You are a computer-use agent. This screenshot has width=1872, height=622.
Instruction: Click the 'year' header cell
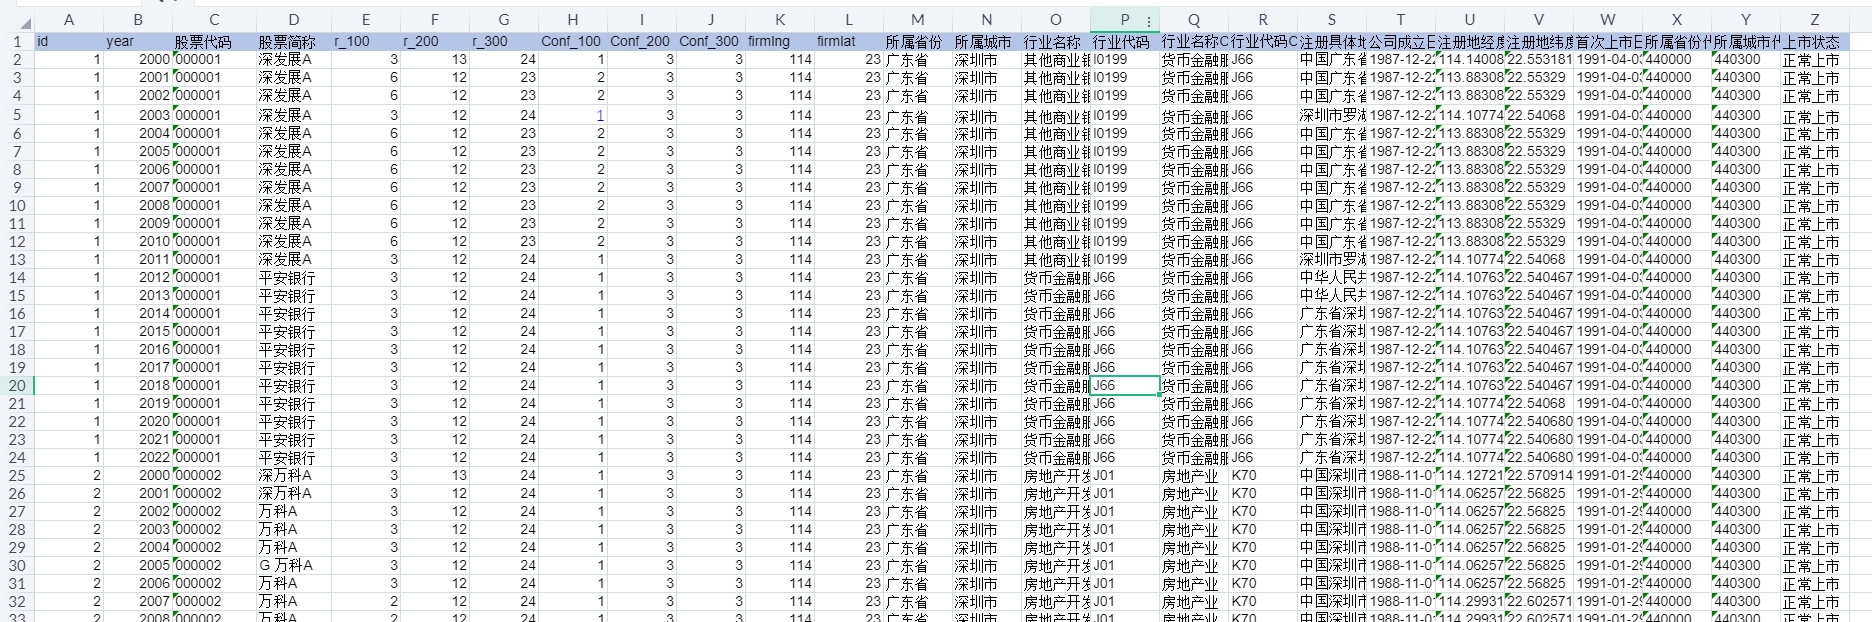coord(138,42)
